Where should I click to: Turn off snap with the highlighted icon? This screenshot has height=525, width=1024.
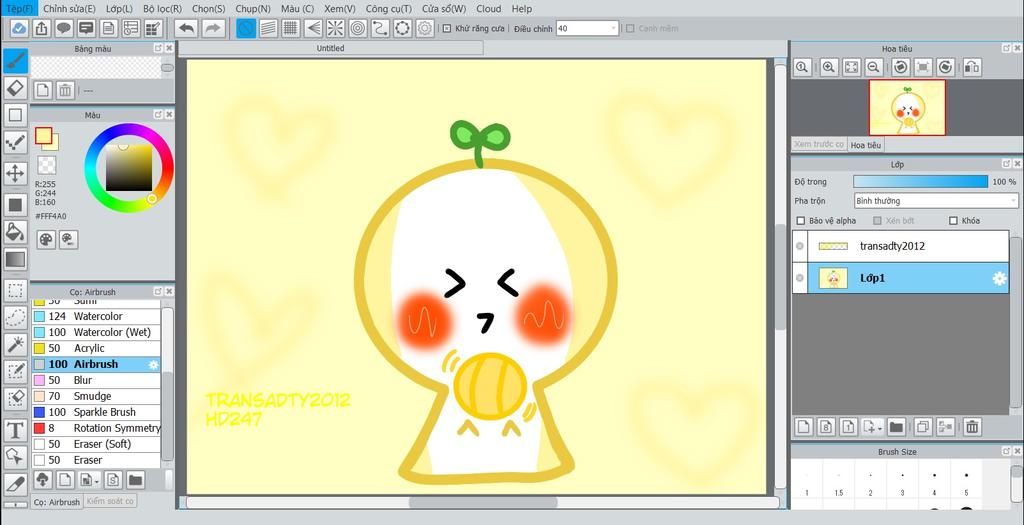tap(246, 28)
